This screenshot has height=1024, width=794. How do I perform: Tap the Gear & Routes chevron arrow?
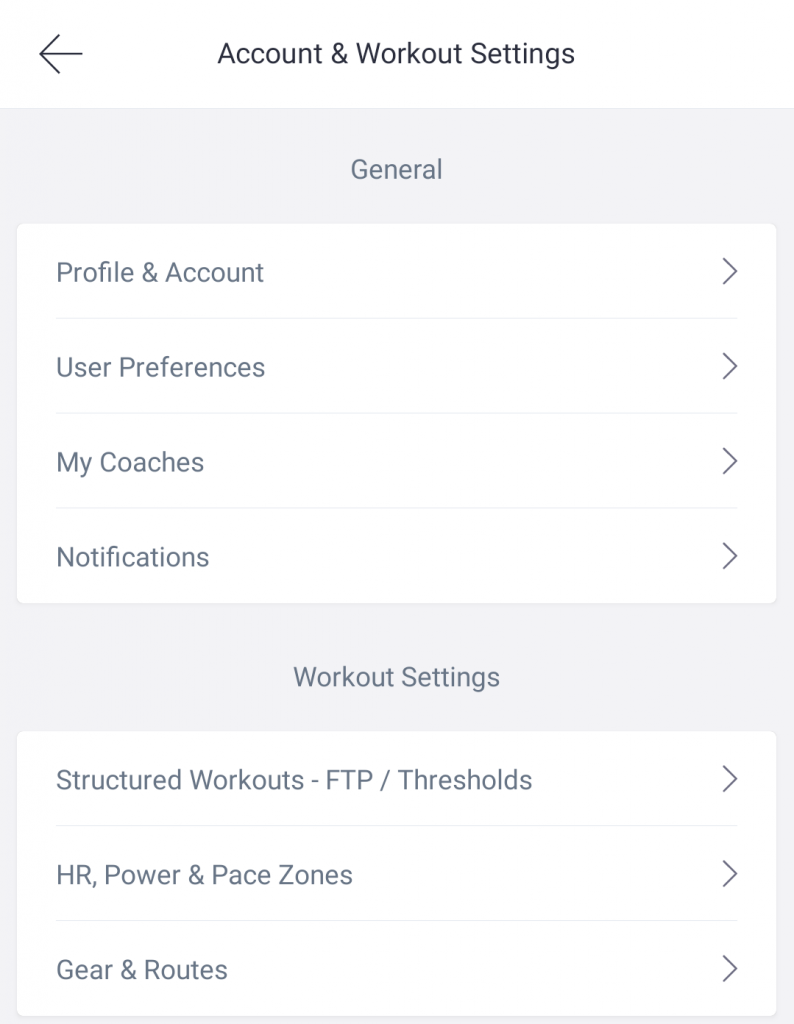729,969
